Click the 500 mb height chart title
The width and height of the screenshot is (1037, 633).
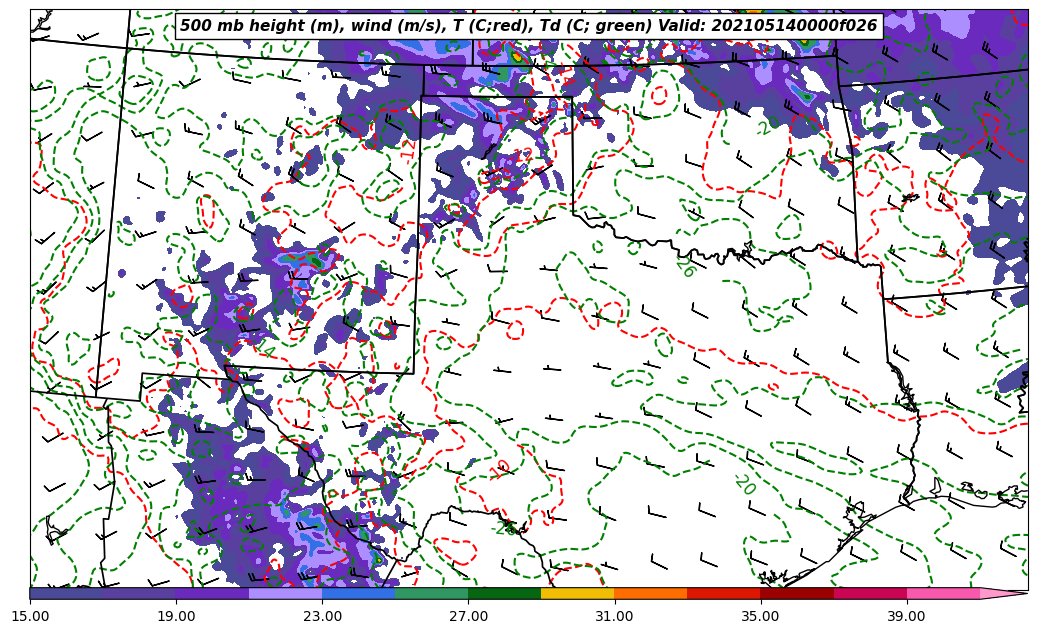pos(529,26)
